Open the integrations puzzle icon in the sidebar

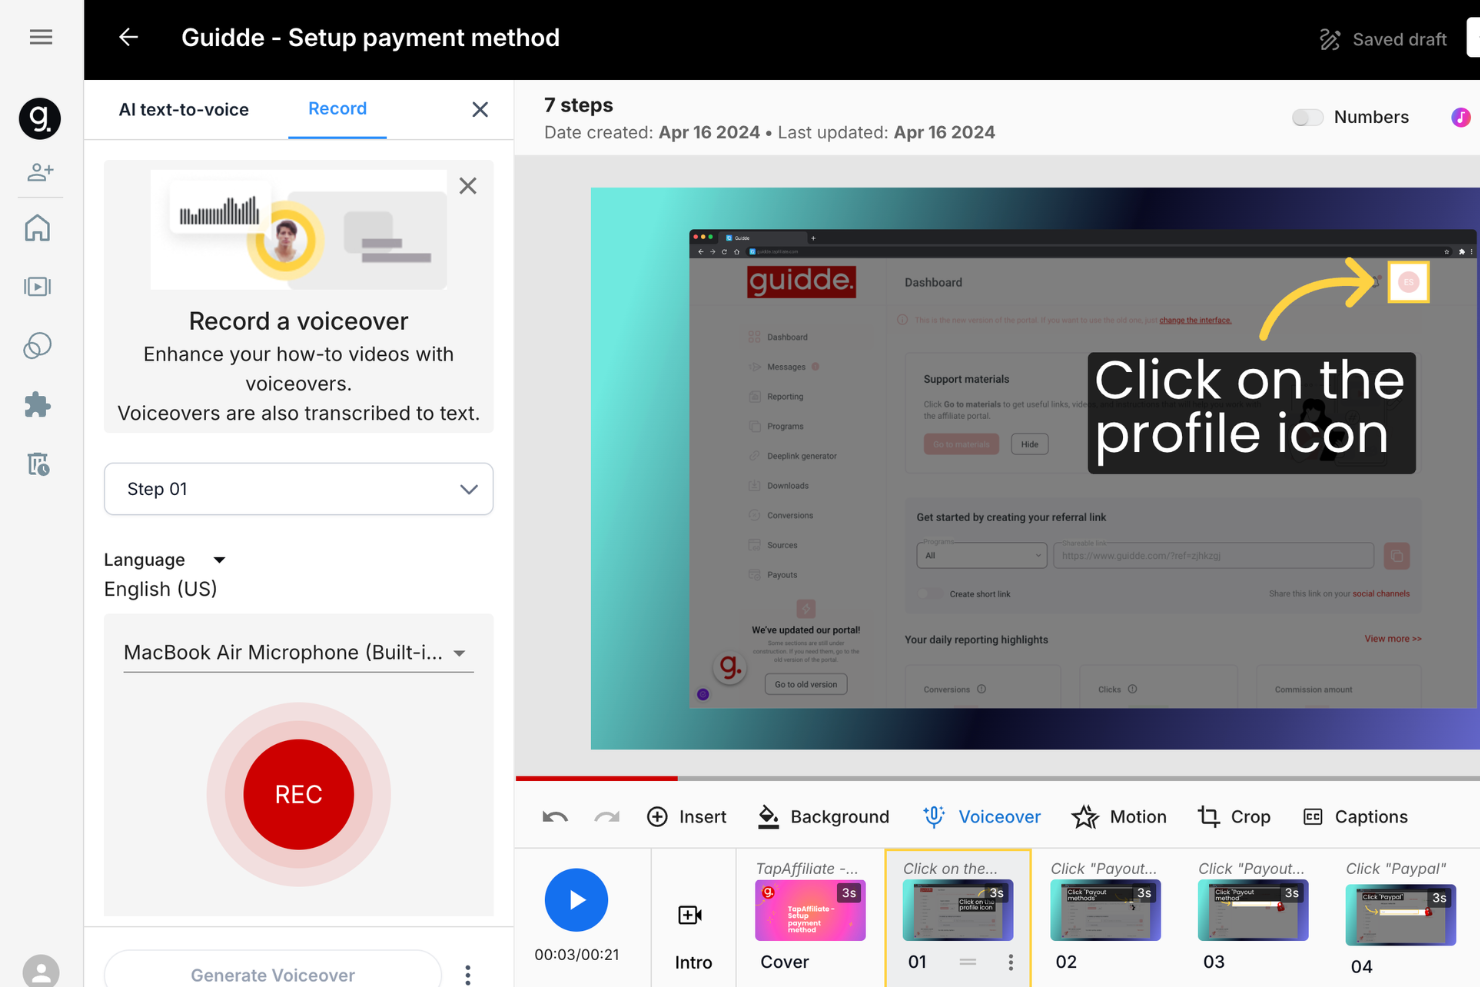pos(37,404)
